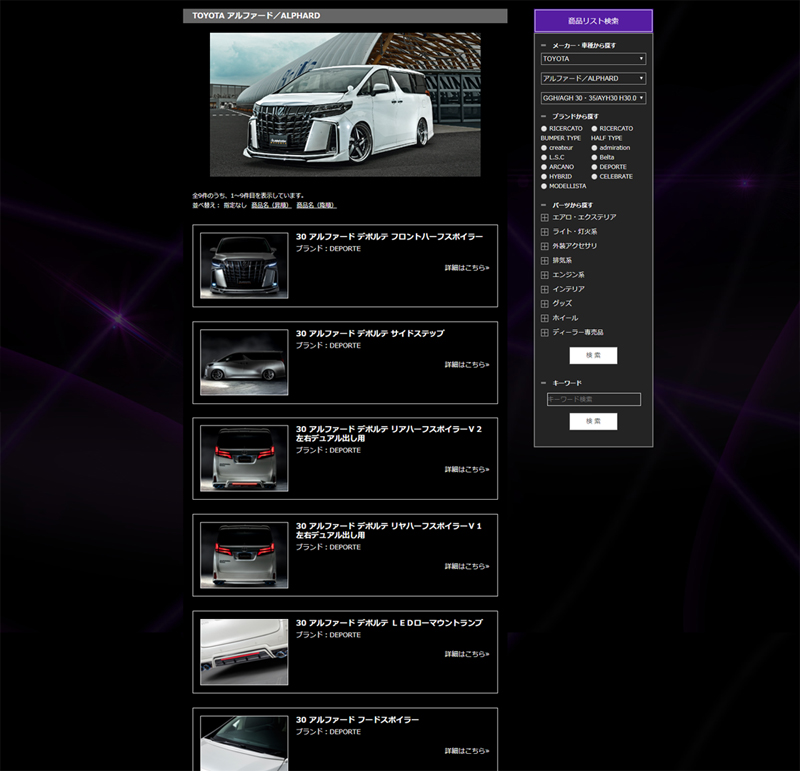Open title 30 アルファード デポルテ サイドステップ
Viewport: 800px width, 771px height.
coord(370,334)
